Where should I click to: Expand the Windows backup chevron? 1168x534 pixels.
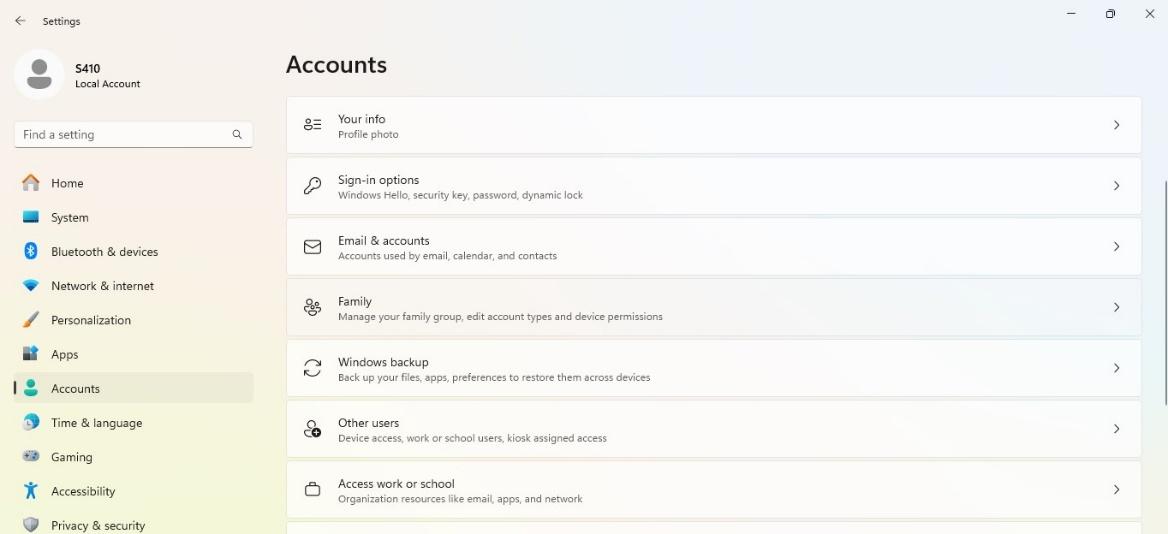(1116, 368)
